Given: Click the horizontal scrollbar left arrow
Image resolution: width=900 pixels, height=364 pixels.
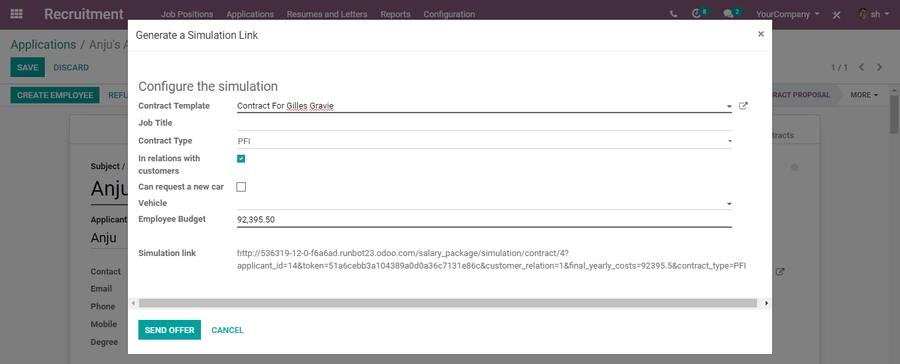Looking at the screenshot, I should [133, 303].
